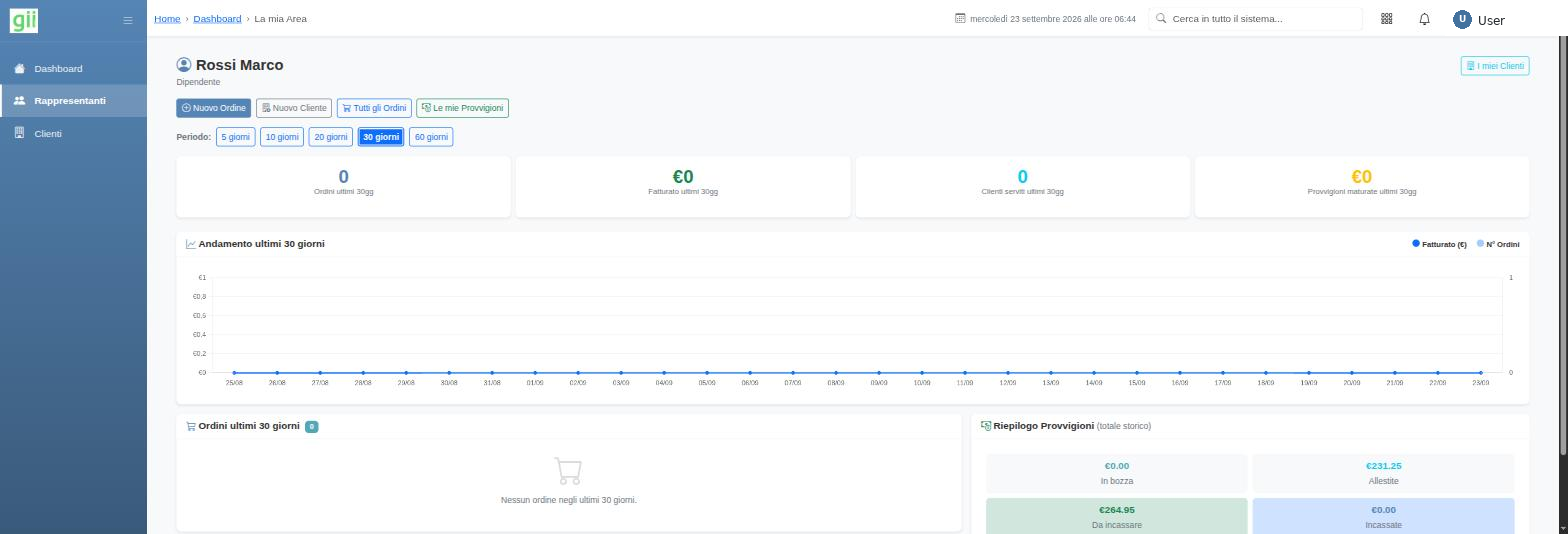Image resolution: width=1568 pixels, height=534 pixels.
Task: Click the 'La mia Area' breadcrumb text
Action: (281, 19)
